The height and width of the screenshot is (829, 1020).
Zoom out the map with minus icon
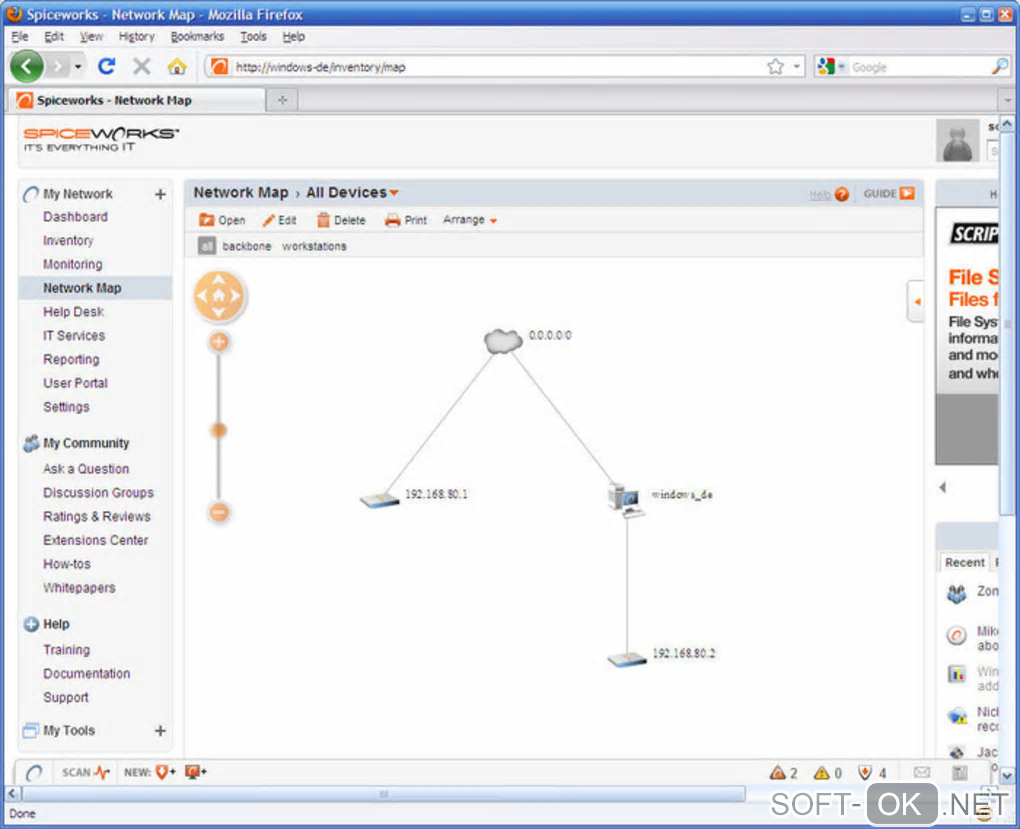point(219,512)
